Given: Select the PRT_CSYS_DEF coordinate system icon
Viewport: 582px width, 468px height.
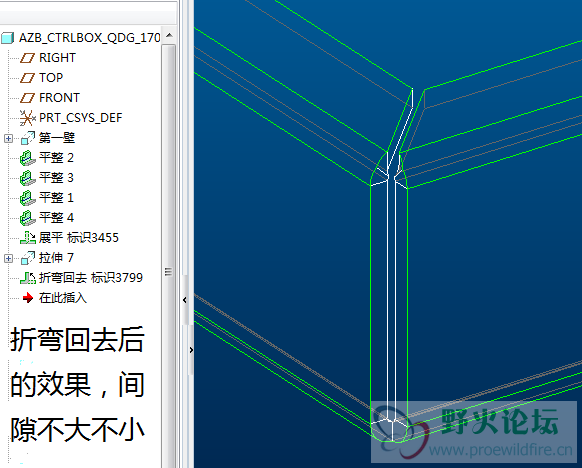Looking at the screenshot, I should pos(27,118).
